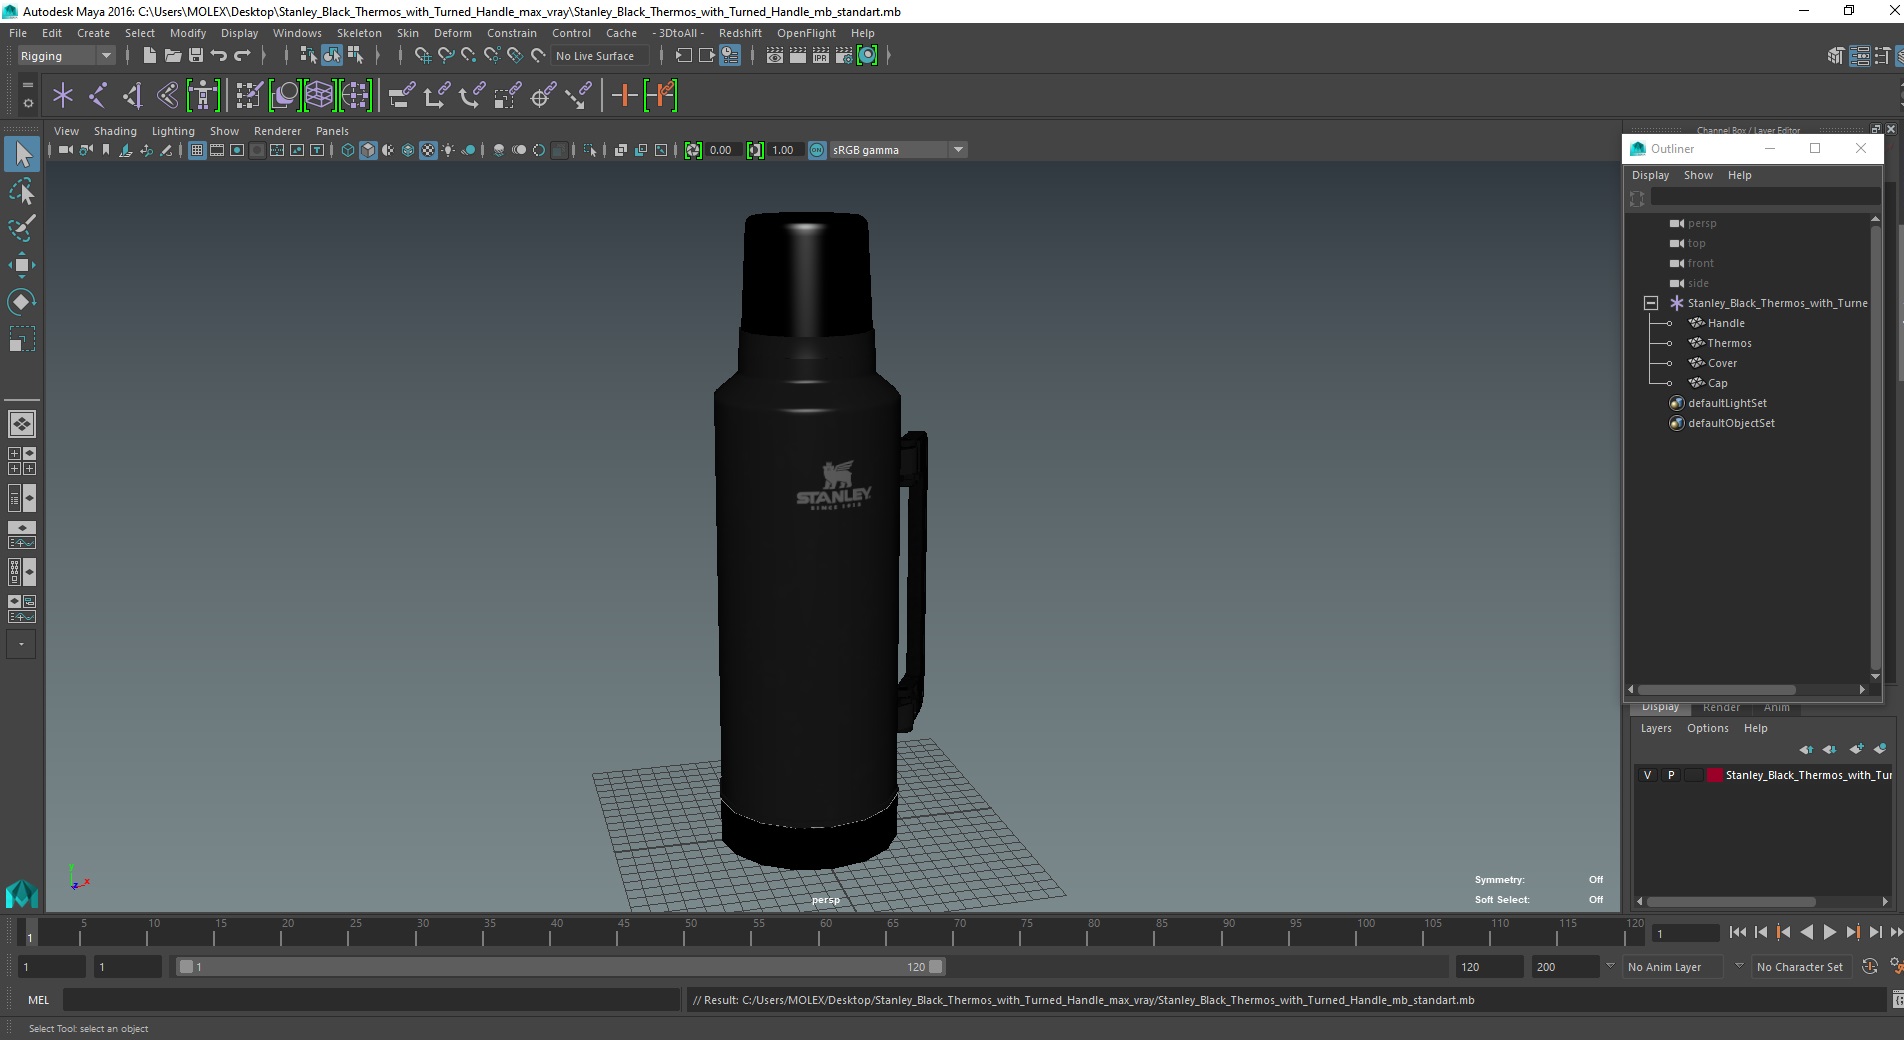The image size is (1904, 1040).
Task: Toggle the viewport grid display
Action: 197,150
